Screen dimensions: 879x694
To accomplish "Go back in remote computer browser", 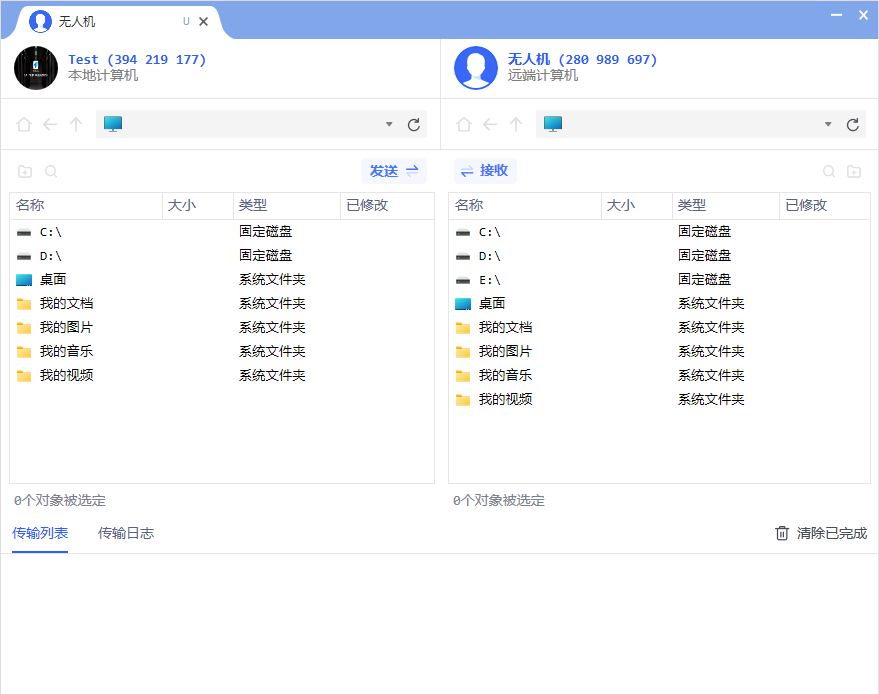I will 490,124.
